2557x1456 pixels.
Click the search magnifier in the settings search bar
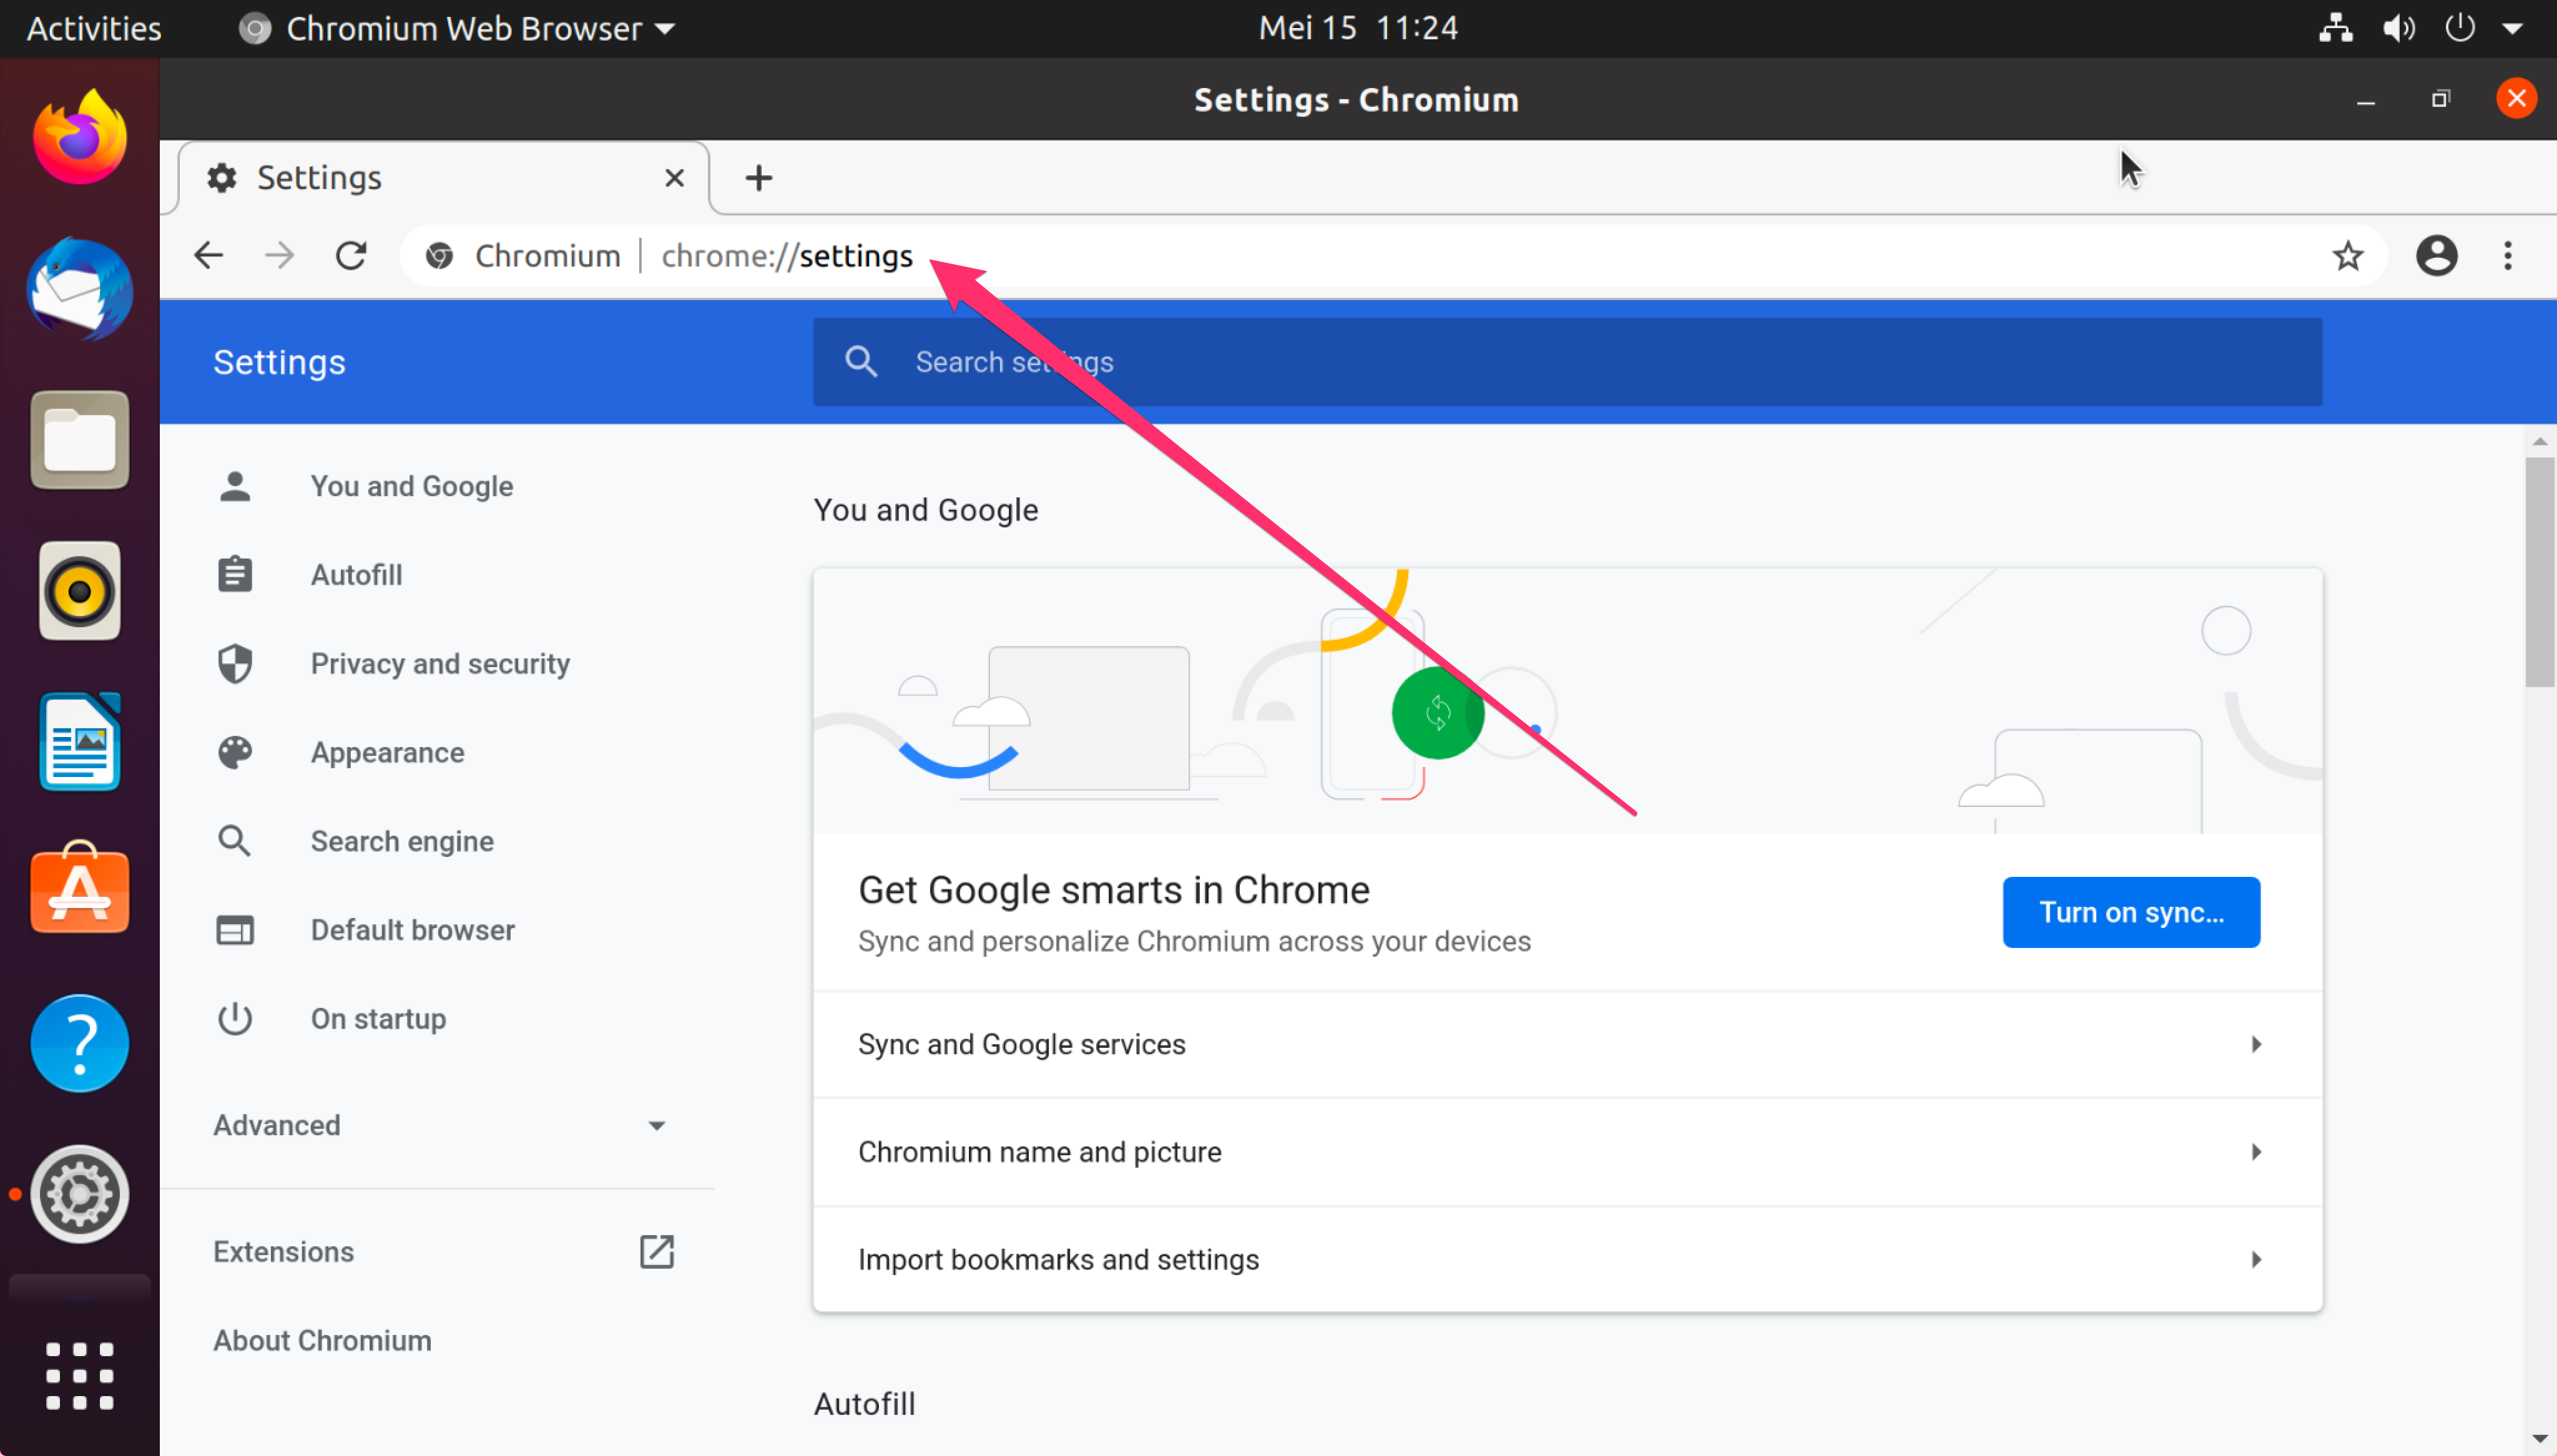click(861, 362)
